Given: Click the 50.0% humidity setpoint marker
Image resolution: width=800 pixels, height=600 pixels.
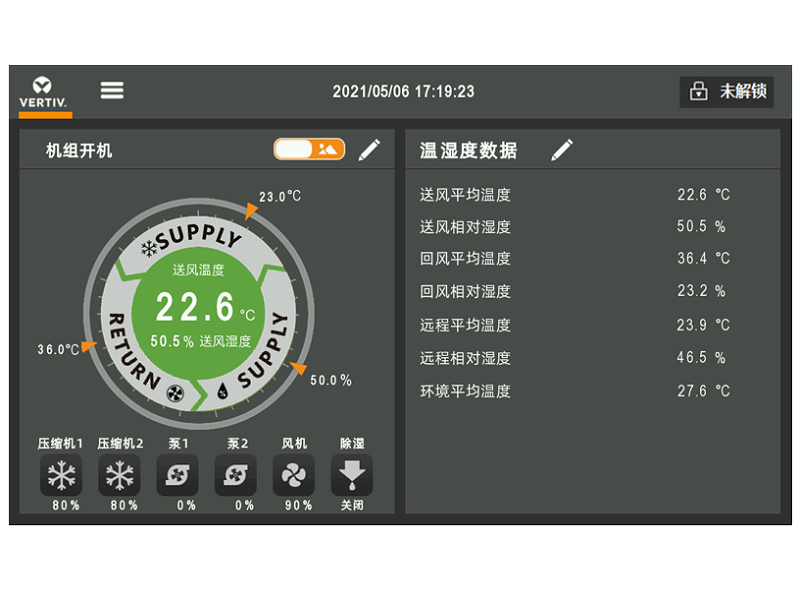Looking at the screenshot, I should (297, 369).
